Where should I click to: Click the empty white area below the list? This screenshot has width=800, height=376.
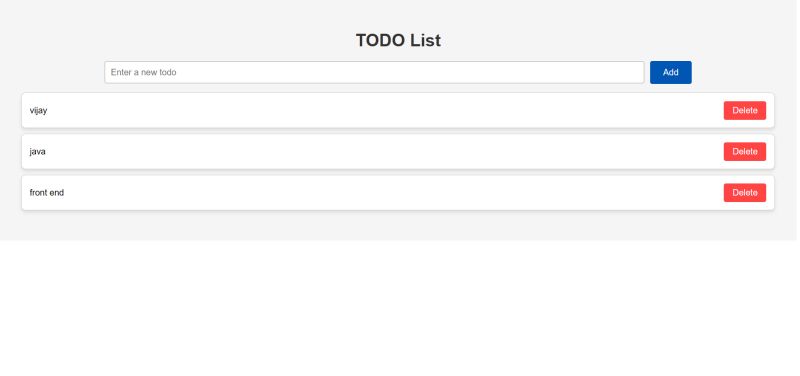(400, 308)
